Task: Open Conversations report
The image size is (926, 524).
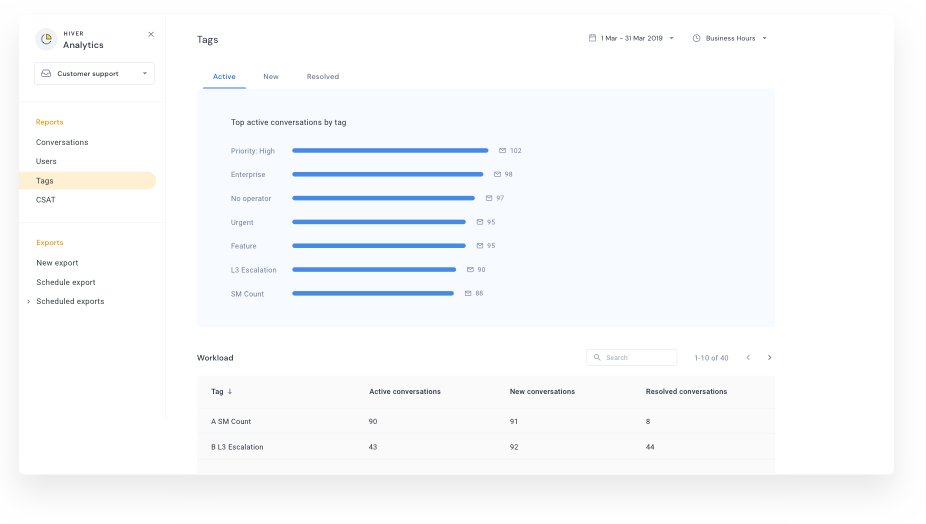Action: pos(62,142)
